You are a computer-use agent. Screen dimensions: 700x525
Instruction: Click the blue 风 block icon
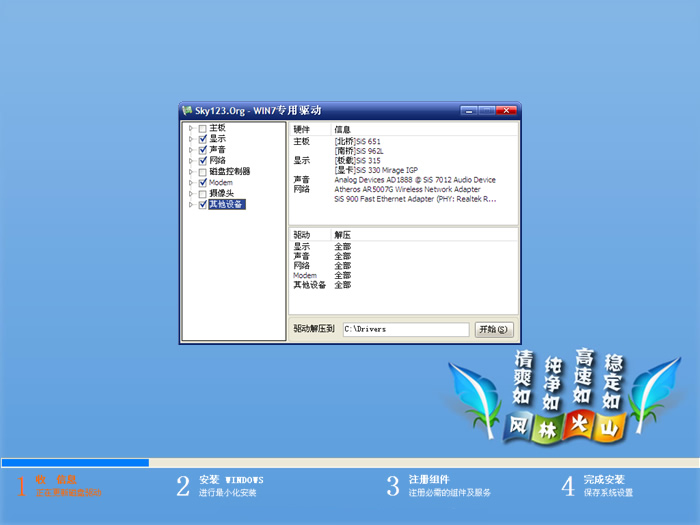518,427
